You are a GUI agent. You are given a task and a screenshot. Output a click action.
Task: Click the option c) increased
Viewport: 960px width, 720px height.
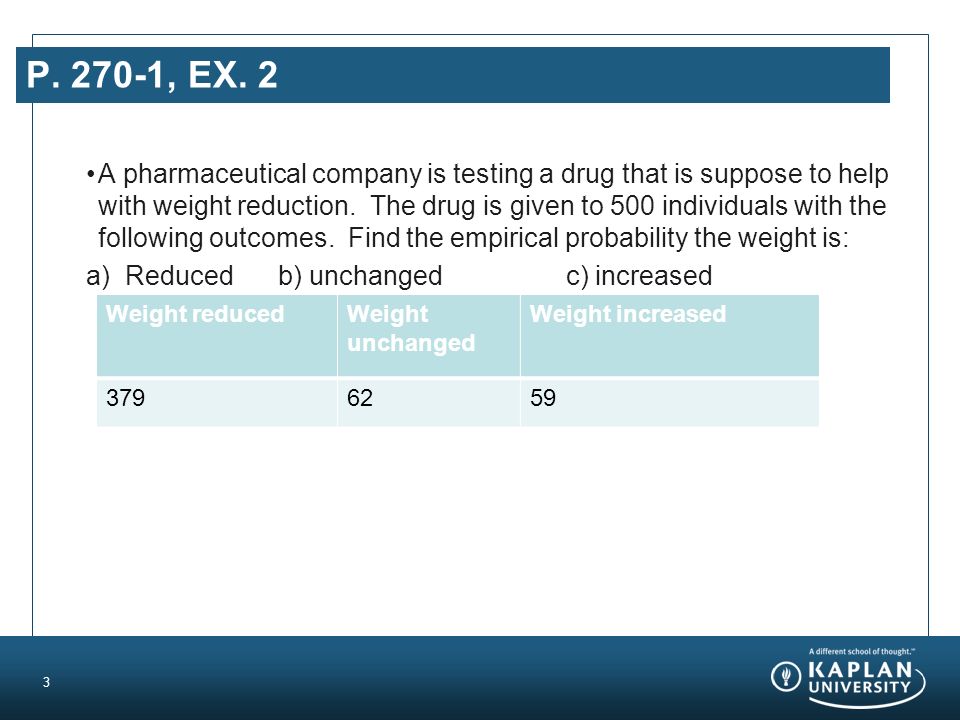[639, 276]
